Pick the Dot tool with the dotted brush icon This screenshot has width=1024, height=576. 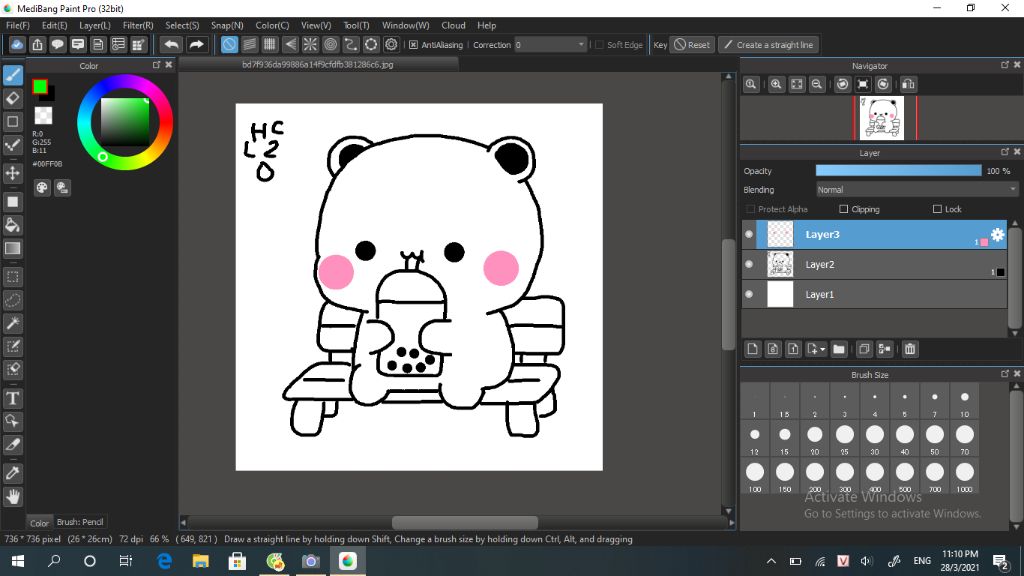tap(12, 145)
